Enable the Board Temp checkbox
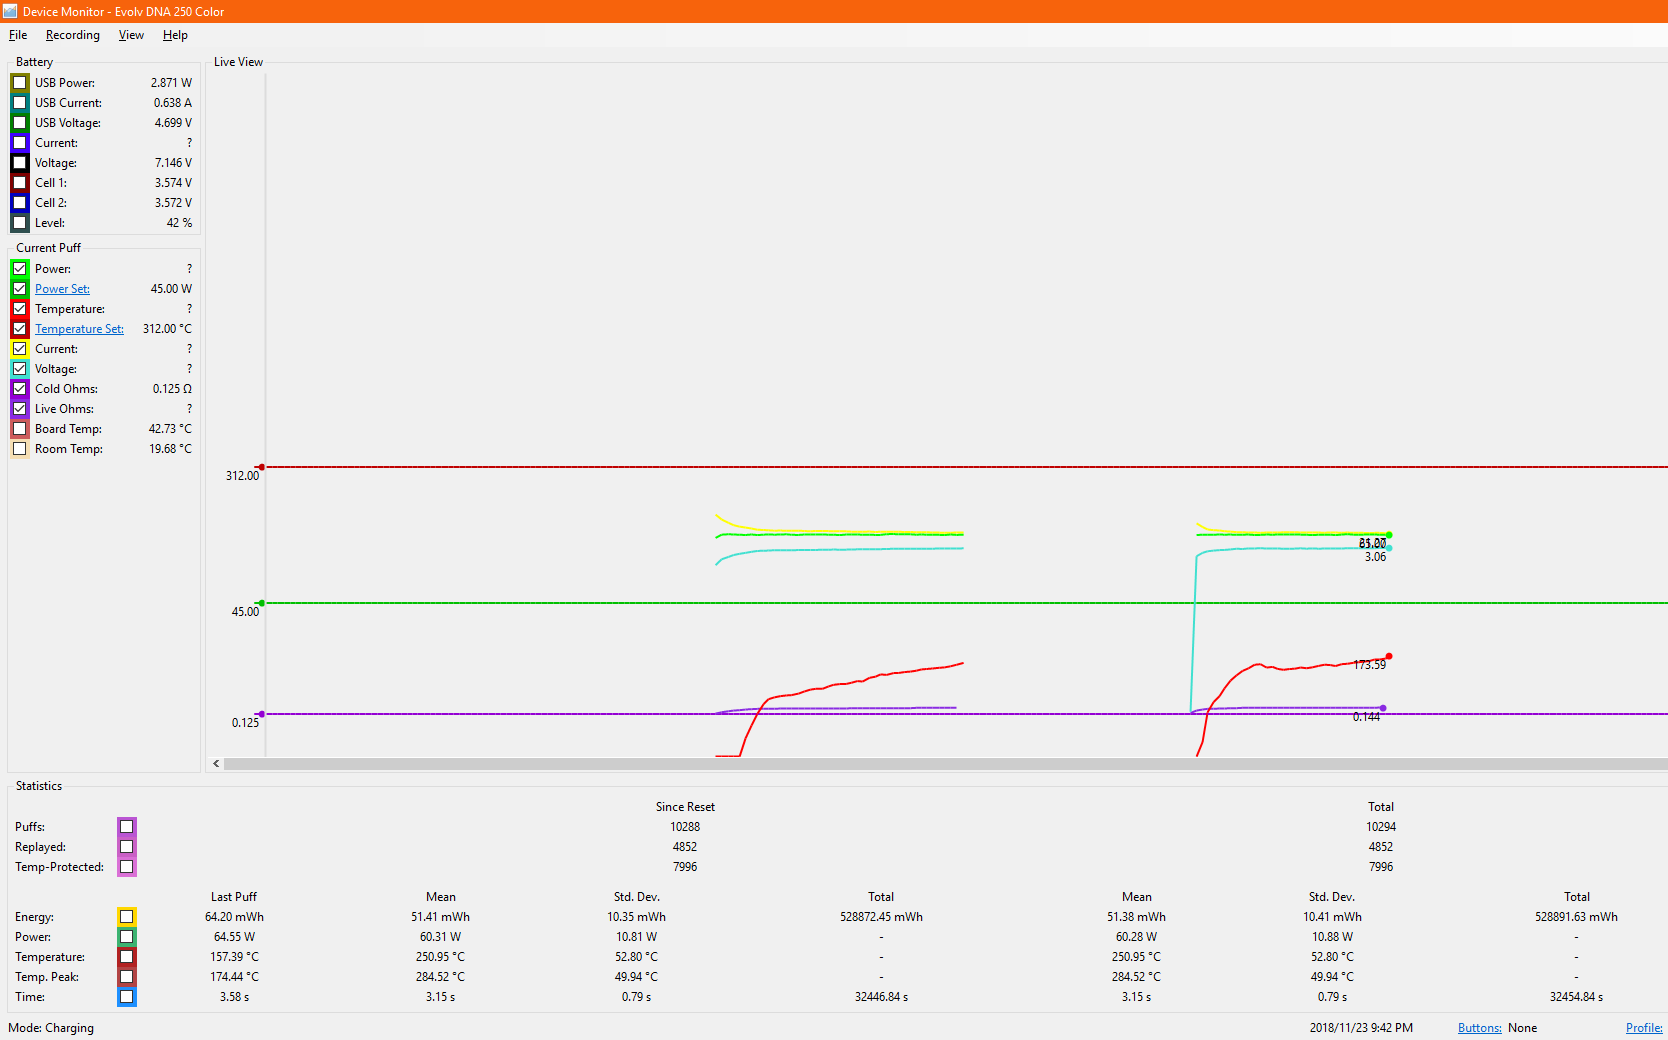This screenshot has width=1668, height=1040. coord(20,429)
